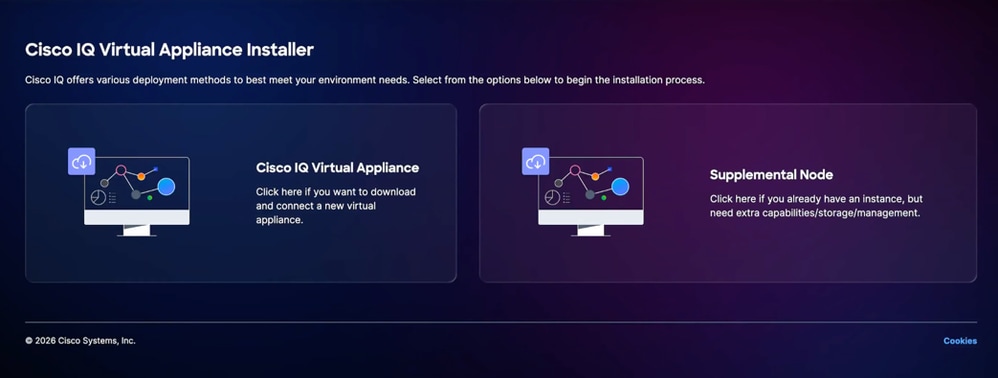Click the cloud download icon on Virtual Appliance card
This screenshot has height=378, width=998.
pos(81,162)
